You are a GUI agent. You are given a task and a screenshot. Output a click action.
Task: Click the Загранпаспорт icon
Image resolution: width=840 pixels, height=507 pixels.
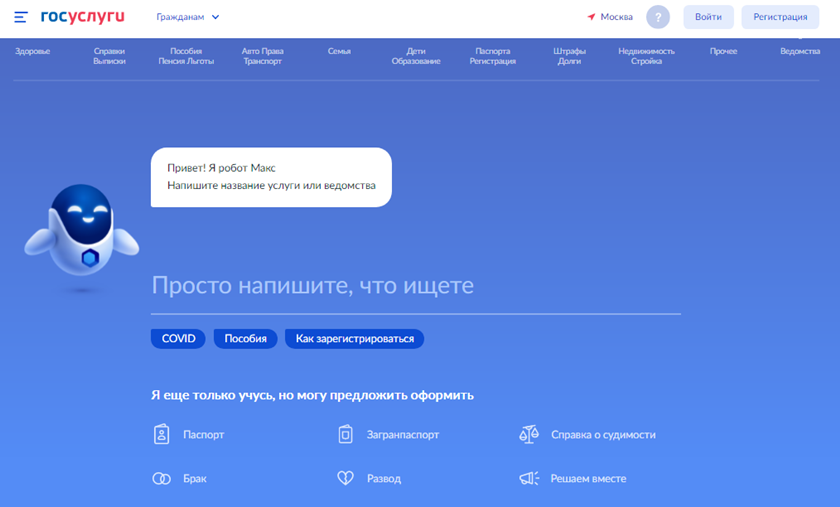(346, 435)
